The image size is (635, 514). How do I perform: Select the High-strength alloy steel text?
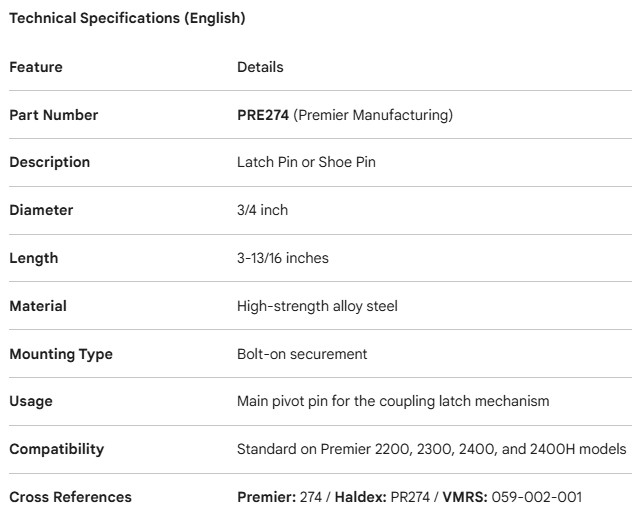pos(317,306)
